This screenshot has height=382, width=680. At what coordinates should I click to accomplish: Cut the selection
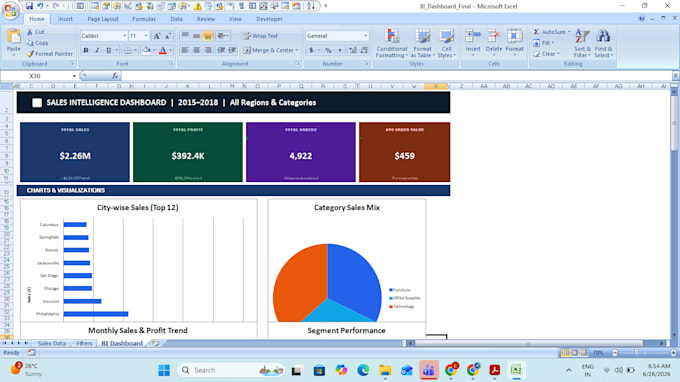(36, 32)
